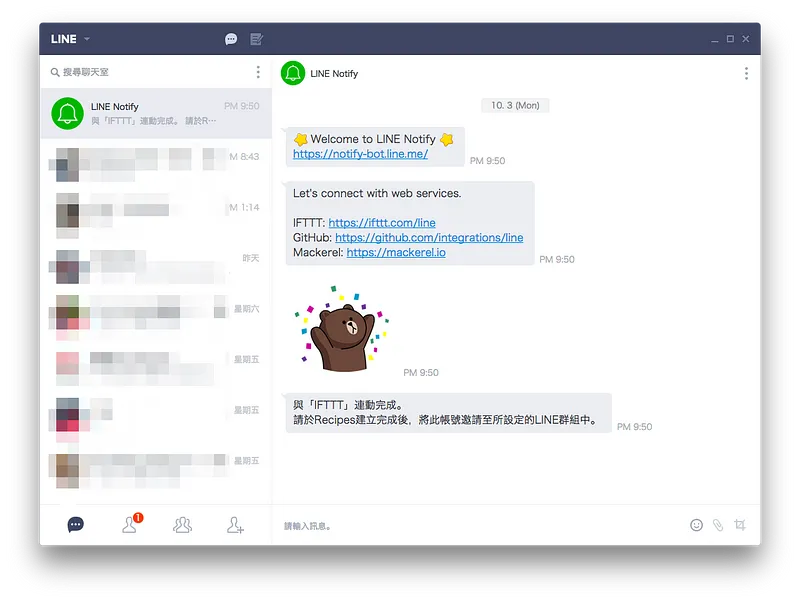Open LINE Notify chat header options menu
Viewport: 800px width, 602px height.
coord(746,73)
